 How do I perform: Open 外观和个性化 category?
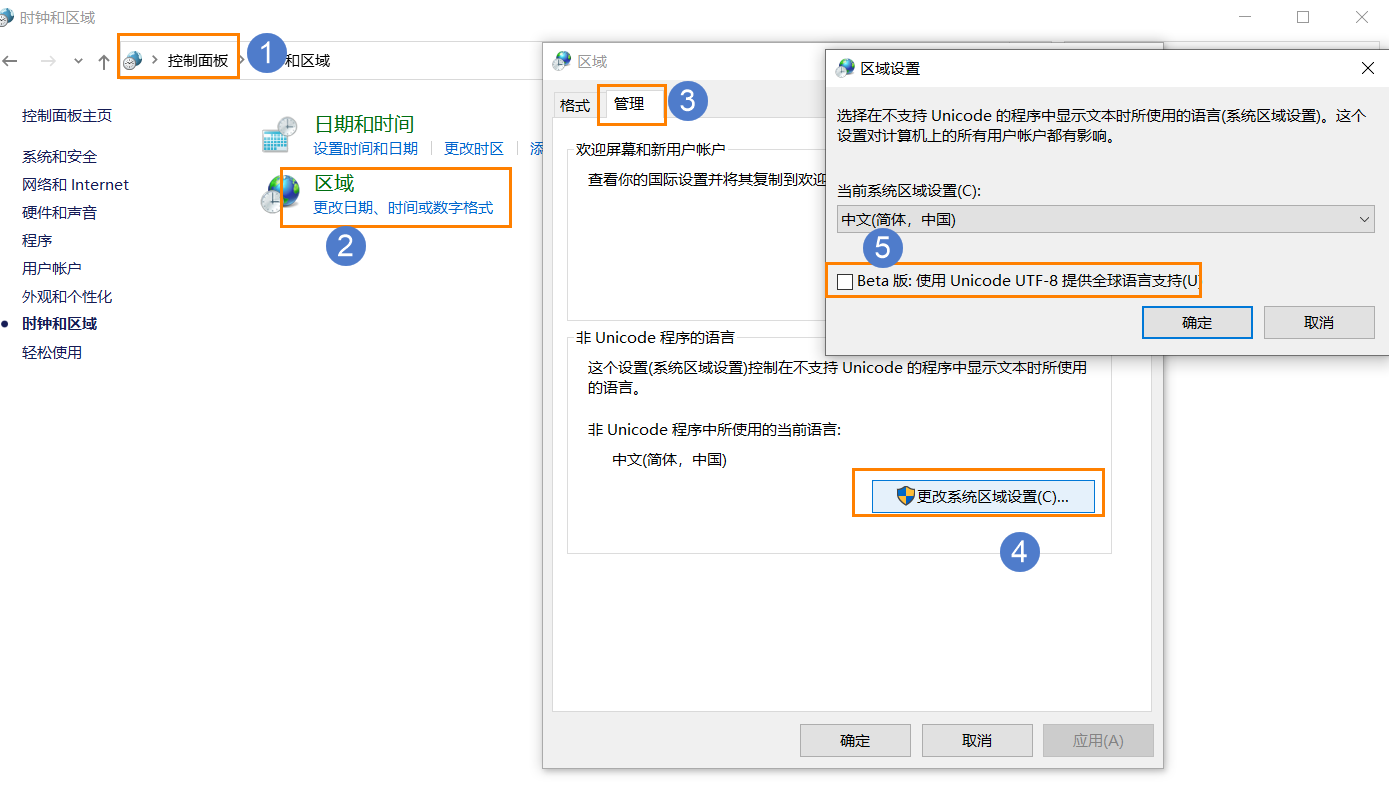pyautogui.click(x=67, y=297)
